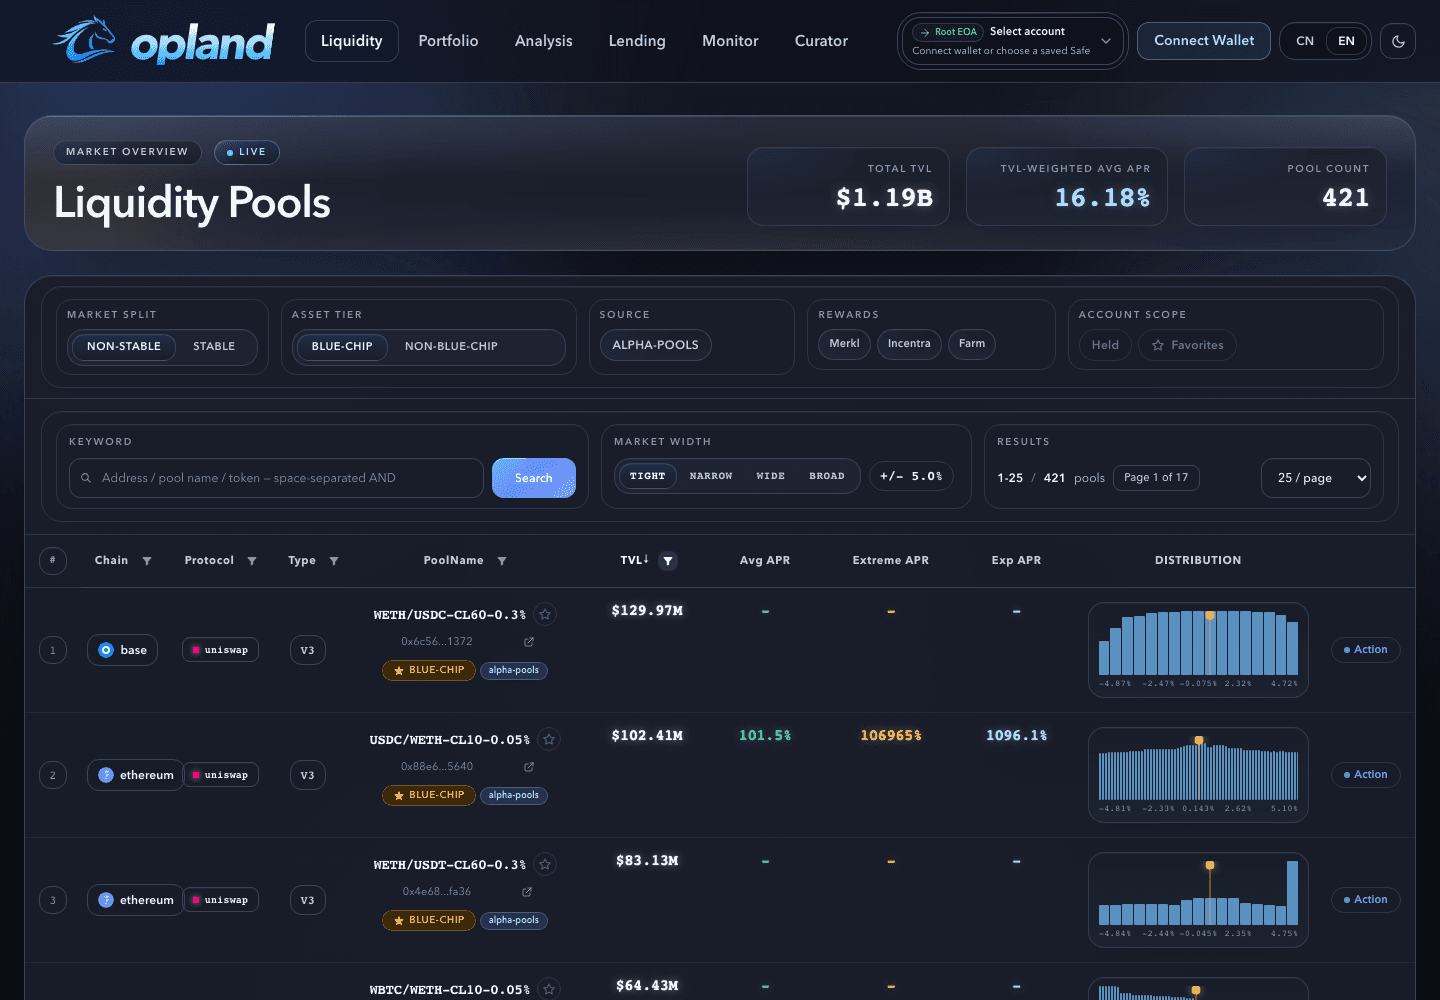Viewport: 1440px width, 1000px height.
Task: Click the uniswap protocol badge for USDC/WETH-CL10-0.05%
Action: click(x=220, y=775)
